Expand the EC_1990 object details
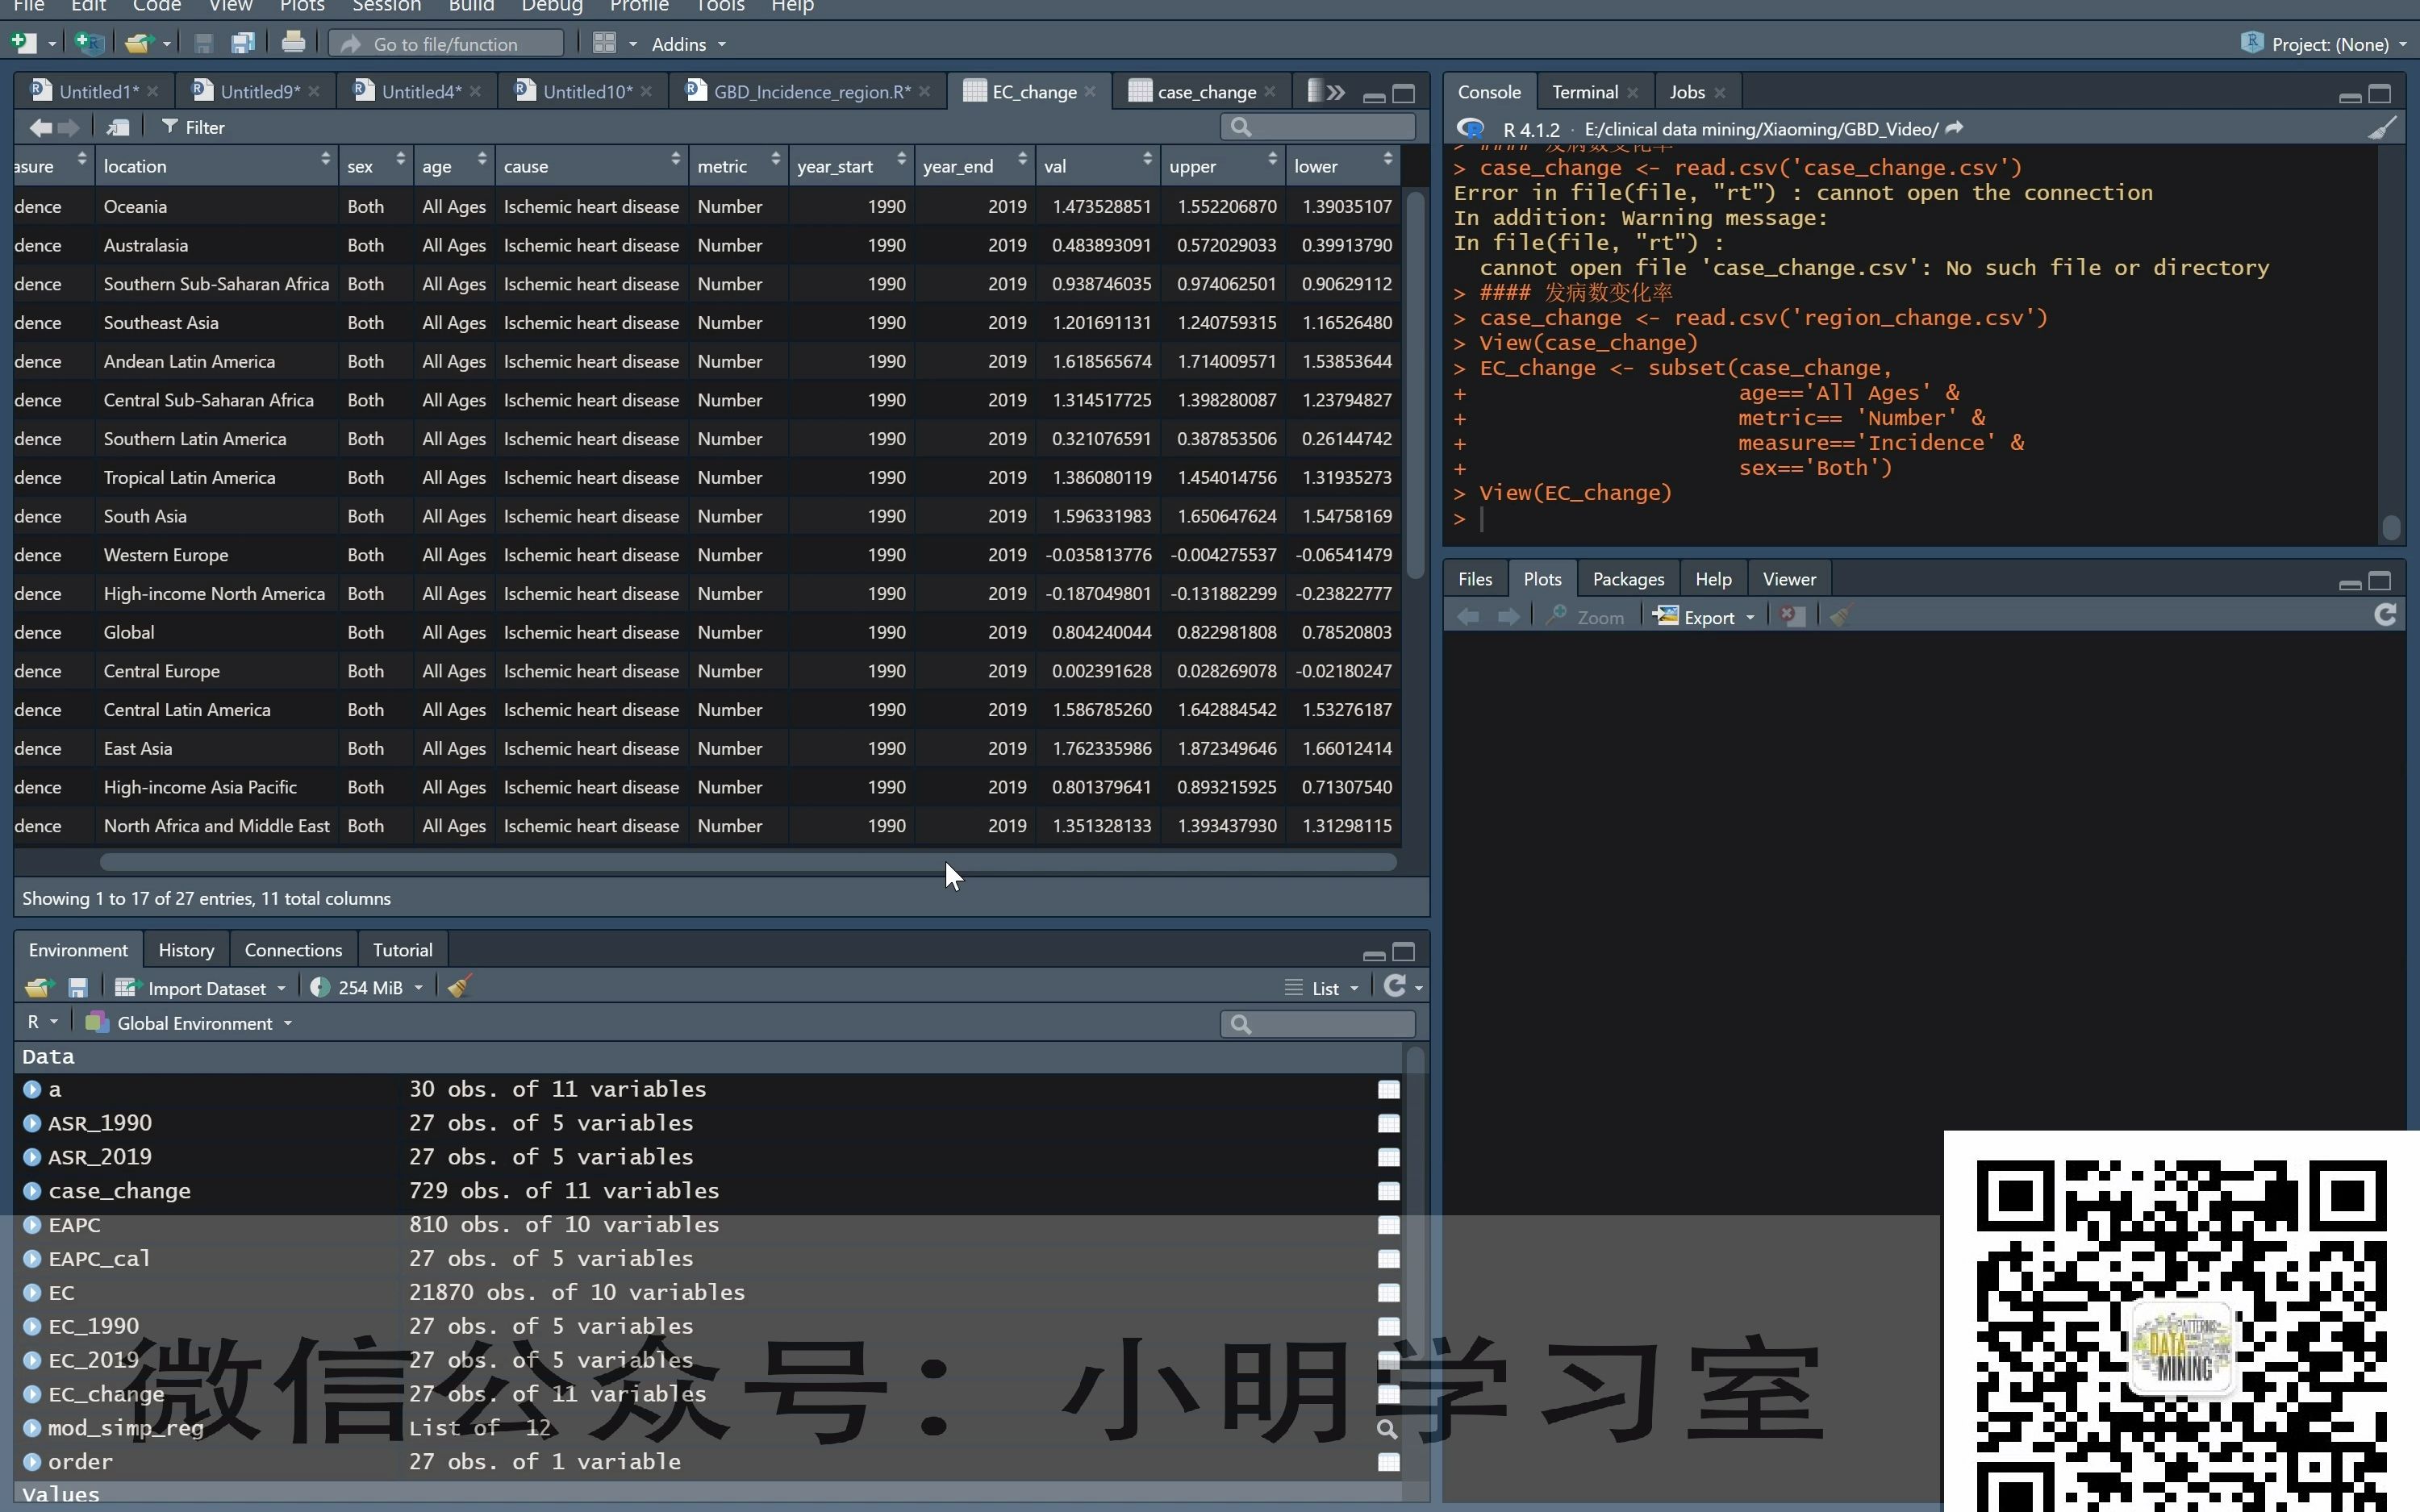This screenshot has width=2420, height=1512. tap(32, 1326)
